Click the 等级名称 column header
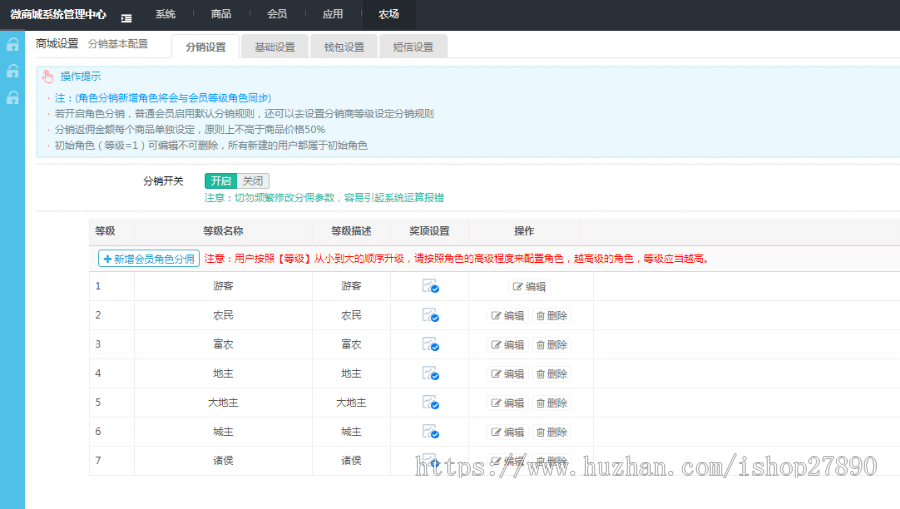Screen dimensions: 900x509 coord(223,231)
